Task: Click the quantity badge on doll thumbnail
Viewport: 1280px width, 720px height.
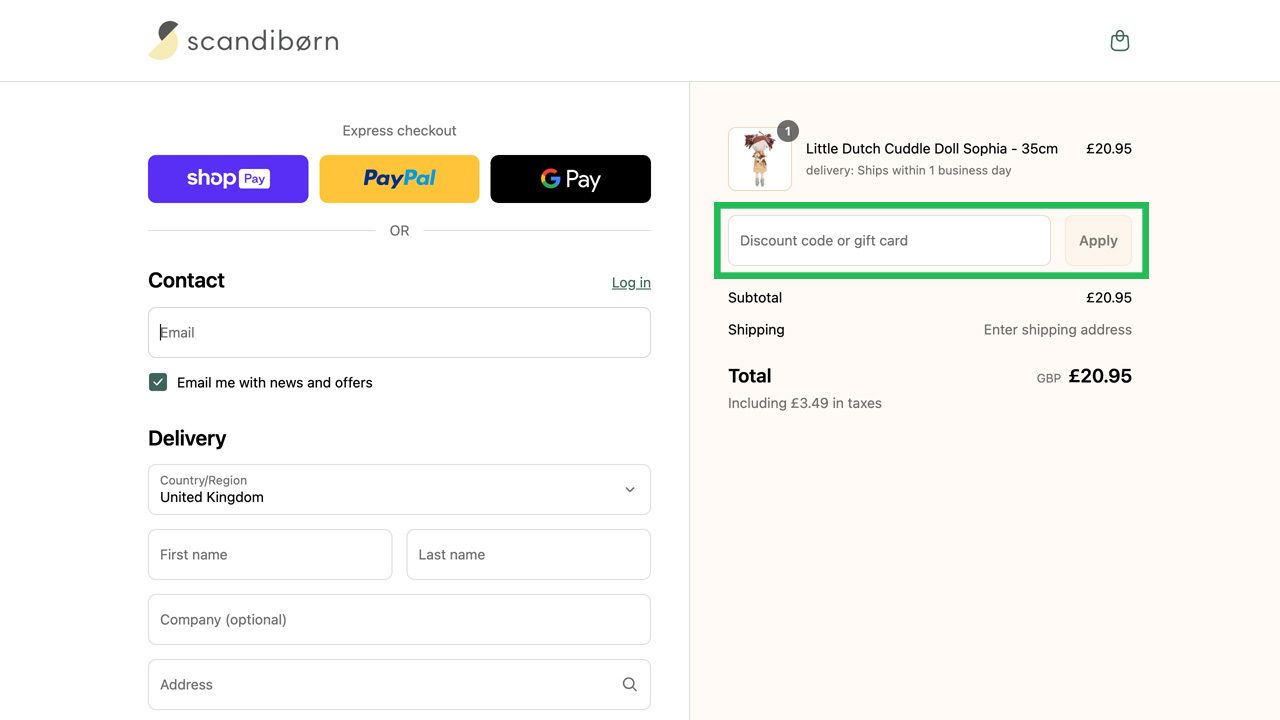Action: [x=788, y=131]
